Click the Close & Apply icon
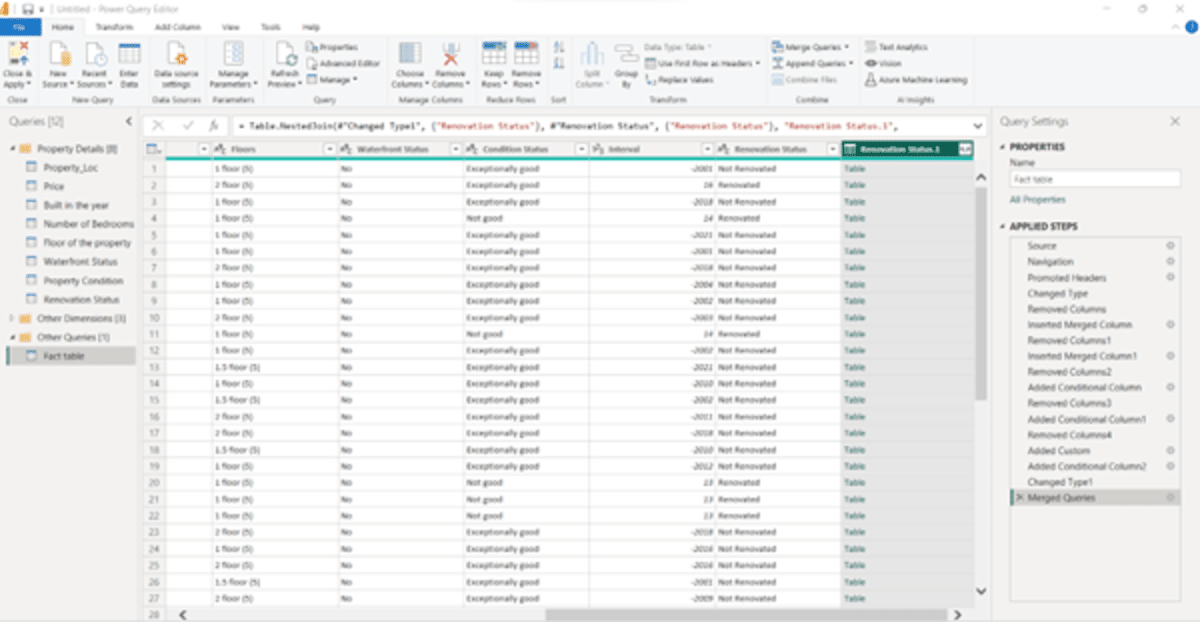 pyautogui.click(x=17, y=55)
